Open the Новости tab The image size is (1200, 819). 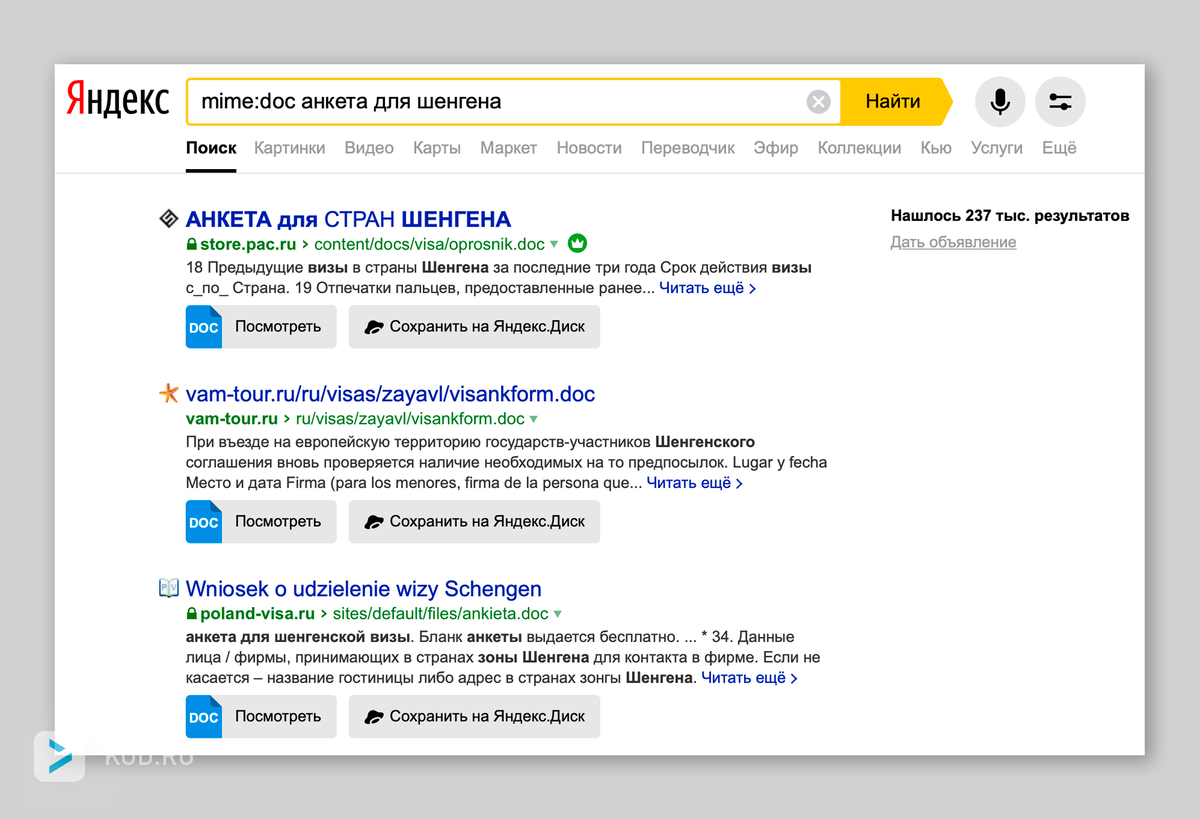pos(589,148)
